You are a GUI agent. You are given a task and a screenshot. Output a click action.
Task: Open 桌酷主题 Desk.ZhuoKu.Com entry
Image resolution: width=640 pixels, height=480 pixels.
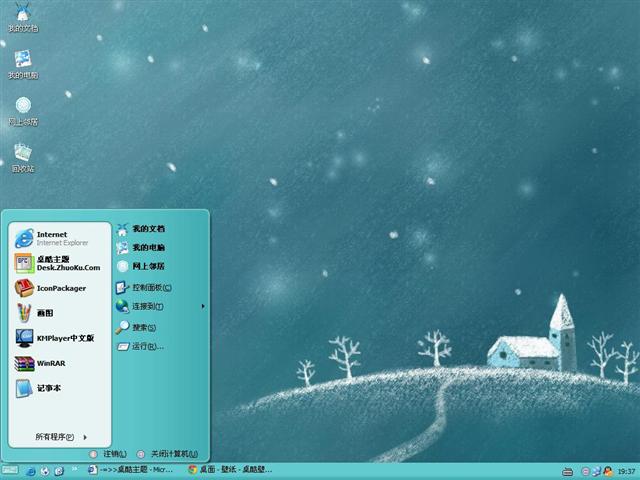[60, 263]
